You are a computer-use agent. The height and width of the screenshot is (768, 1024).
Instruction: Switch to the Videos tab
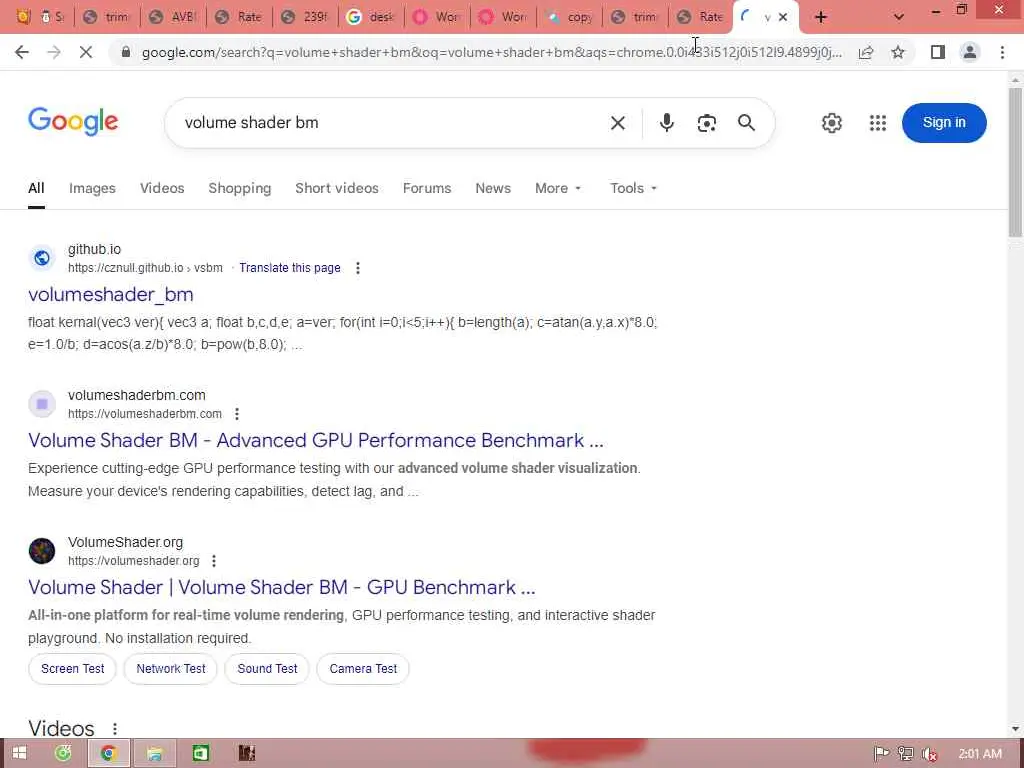pyautogui.click(x=162, y=188)
